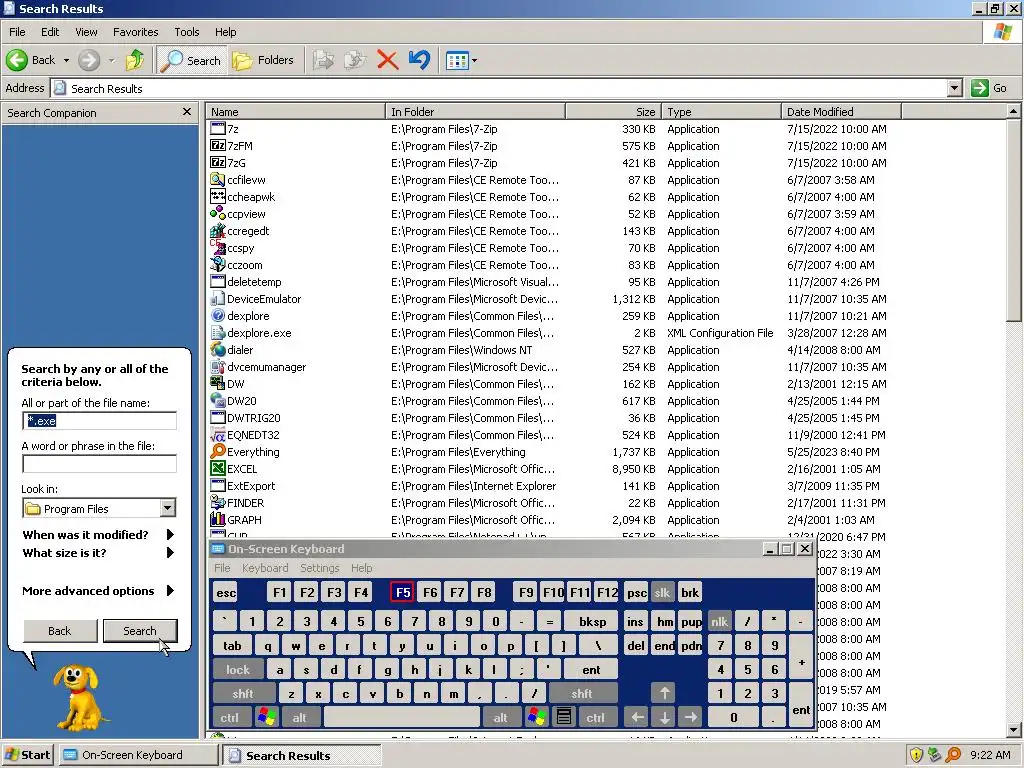Image resolution: width=1024 pixels, height=768 pixels.
Task: Open the Help menu in Search Results
Action: pos(225,32)
